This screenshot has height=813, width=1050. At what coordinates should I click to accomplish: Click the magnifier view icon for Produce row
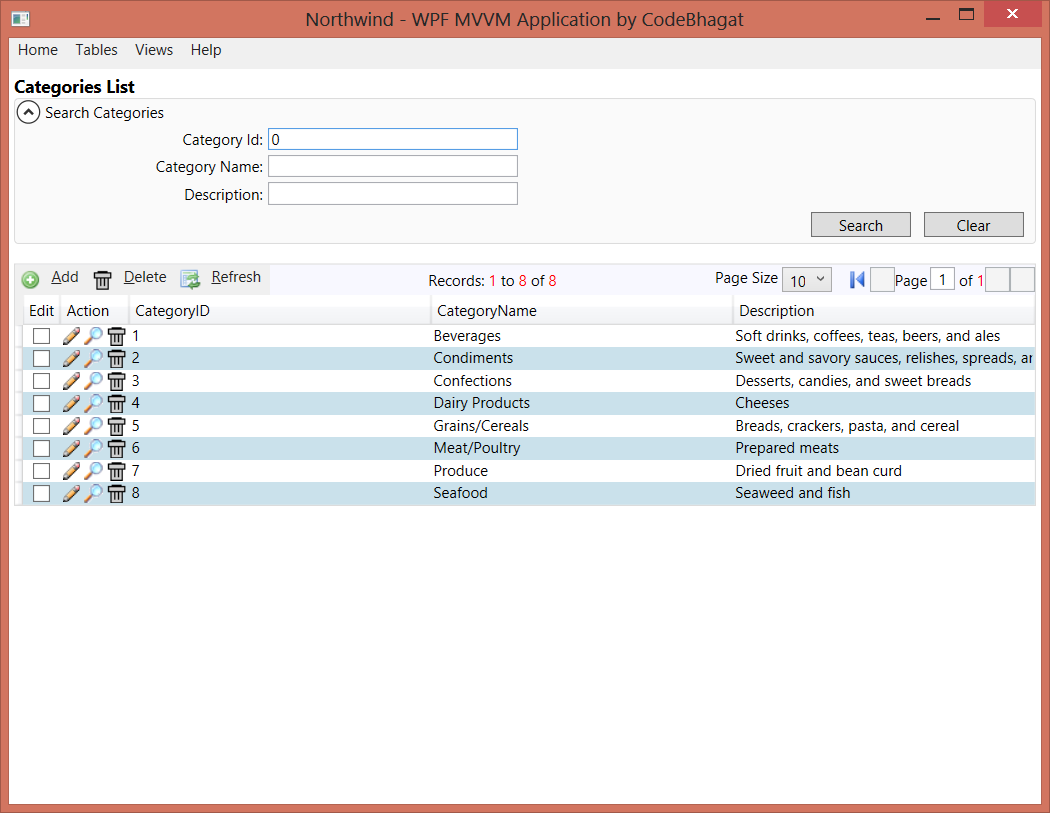(93, 471)
